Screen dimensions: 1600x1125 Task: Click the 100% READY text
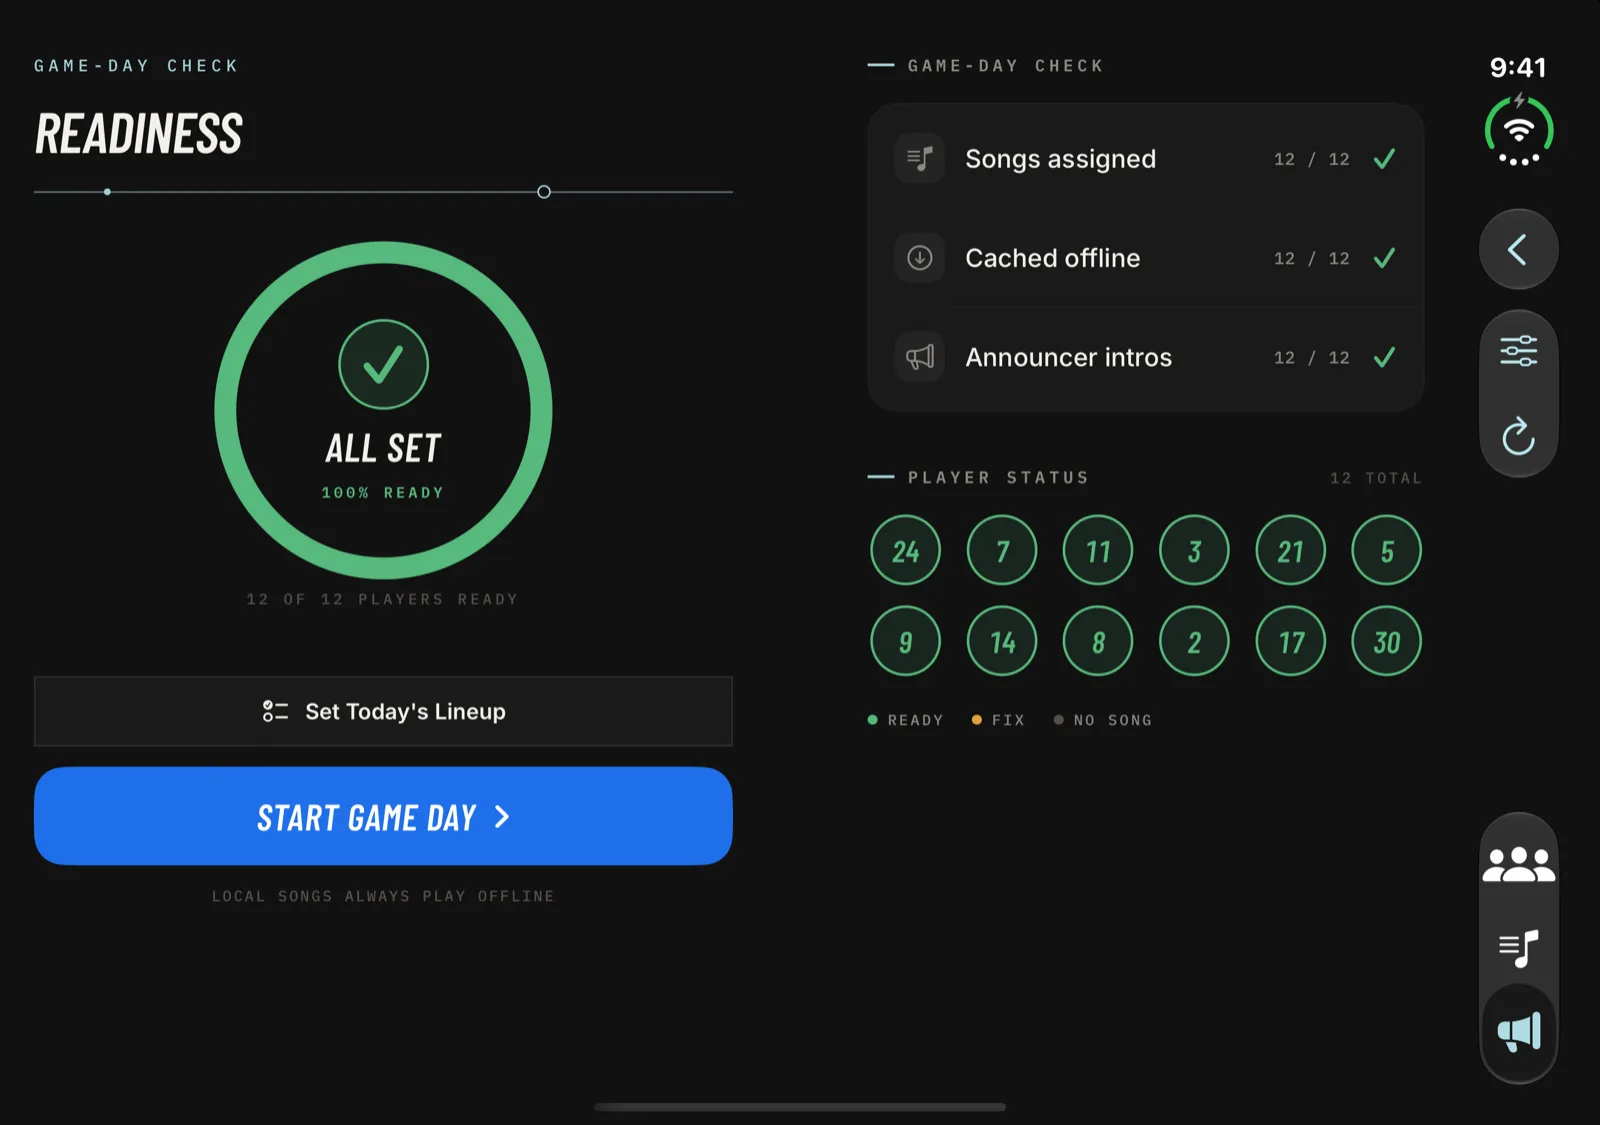[382, 493]
